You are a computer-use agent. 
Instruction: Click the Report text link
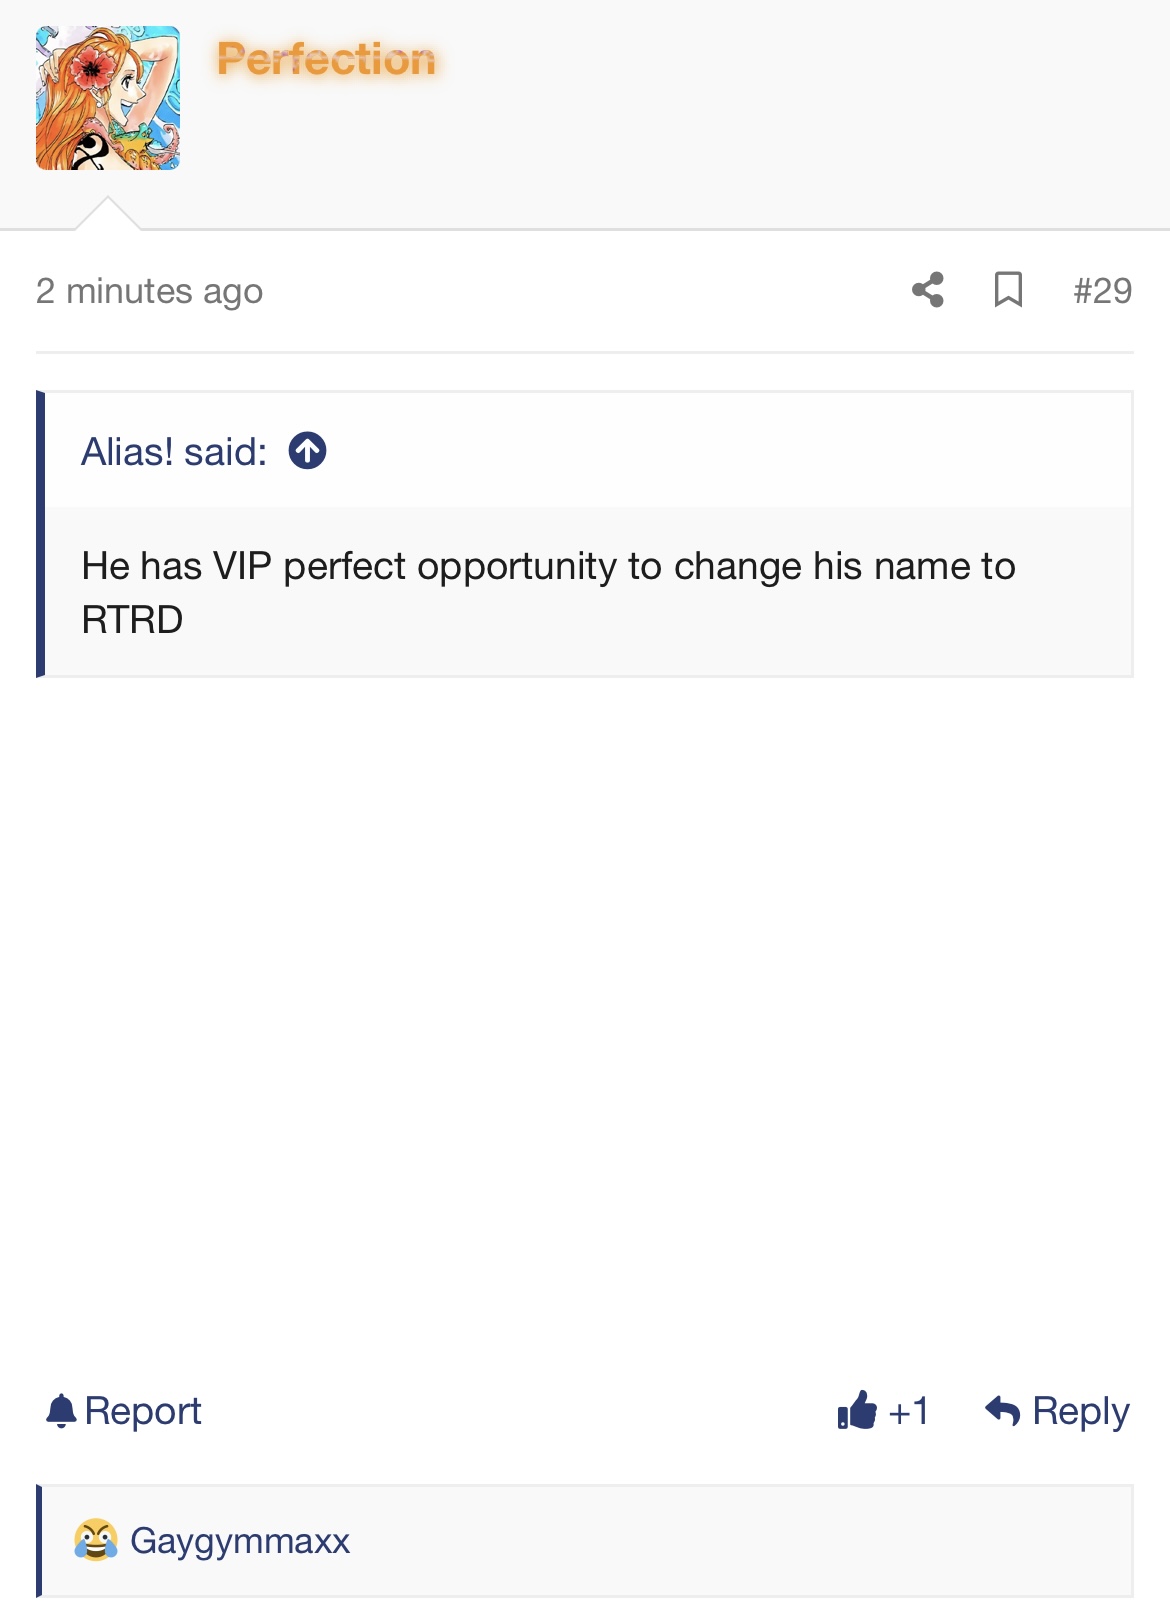(143, 1411)
